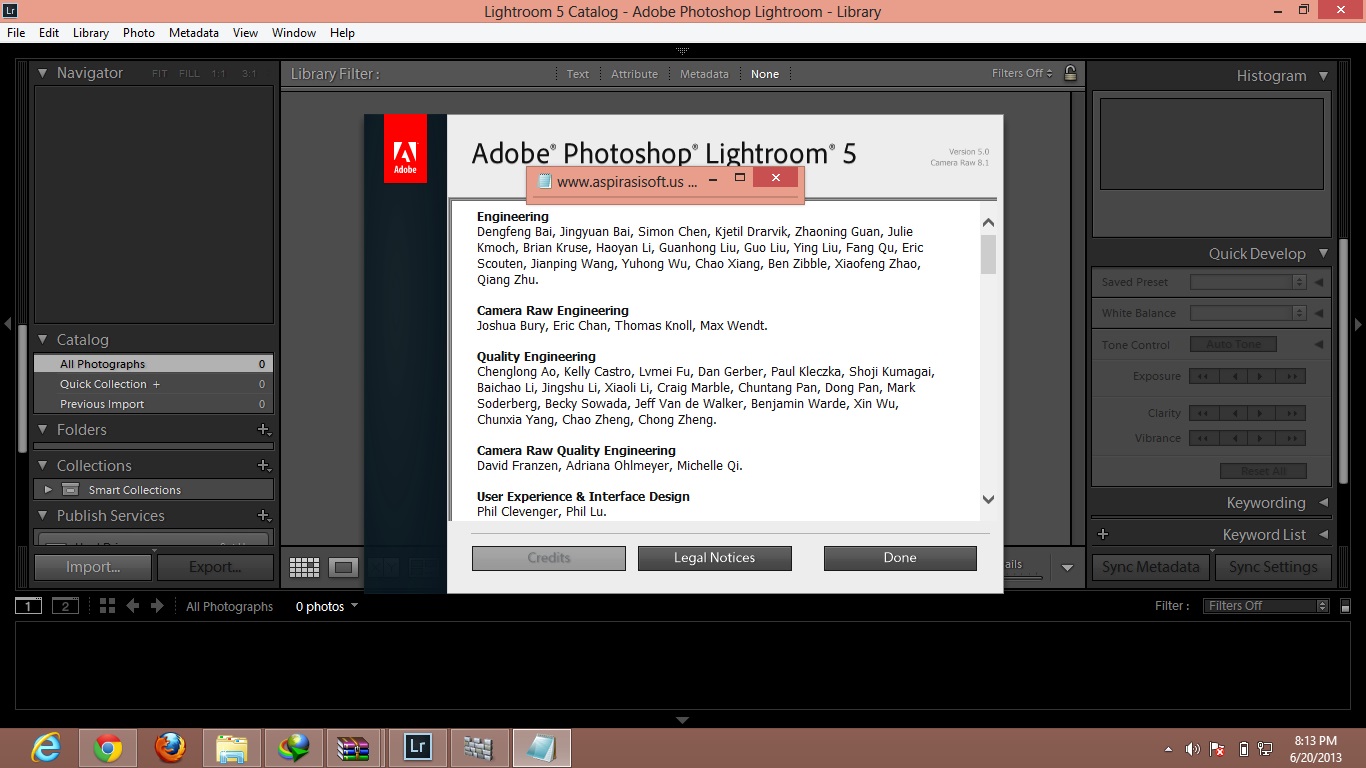The image size is (1366, 768).
Task: Launch Firefox from the taskbar
Action: 170,748
